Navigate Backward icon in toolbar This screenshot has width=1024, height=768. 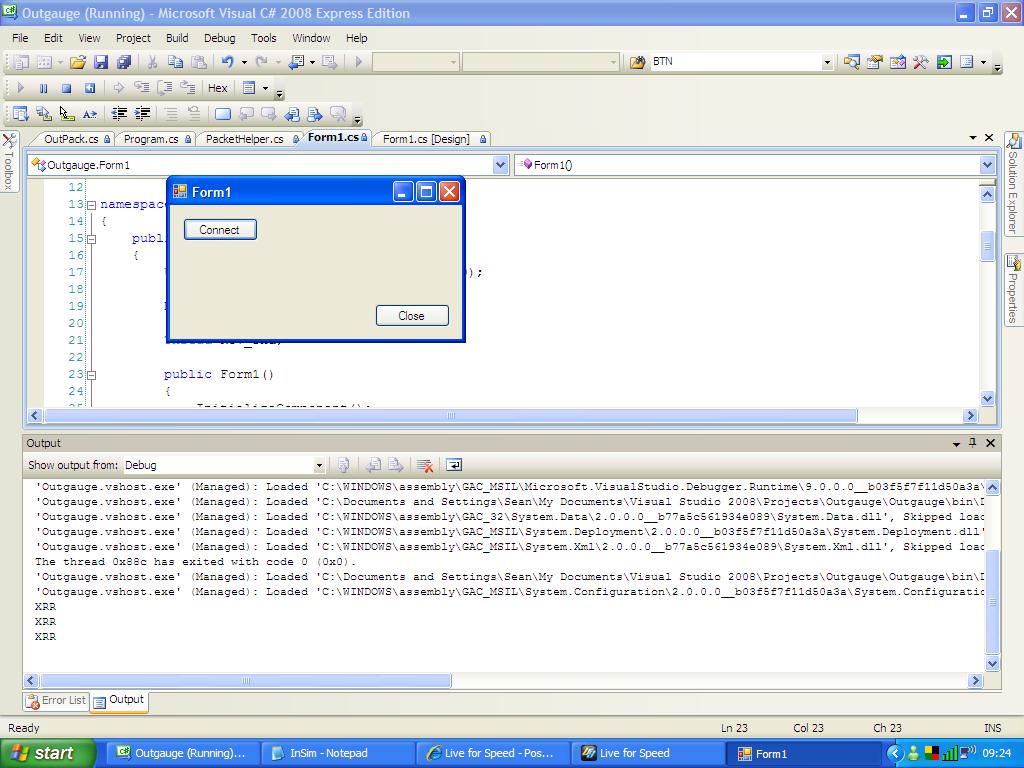point(296,62)
